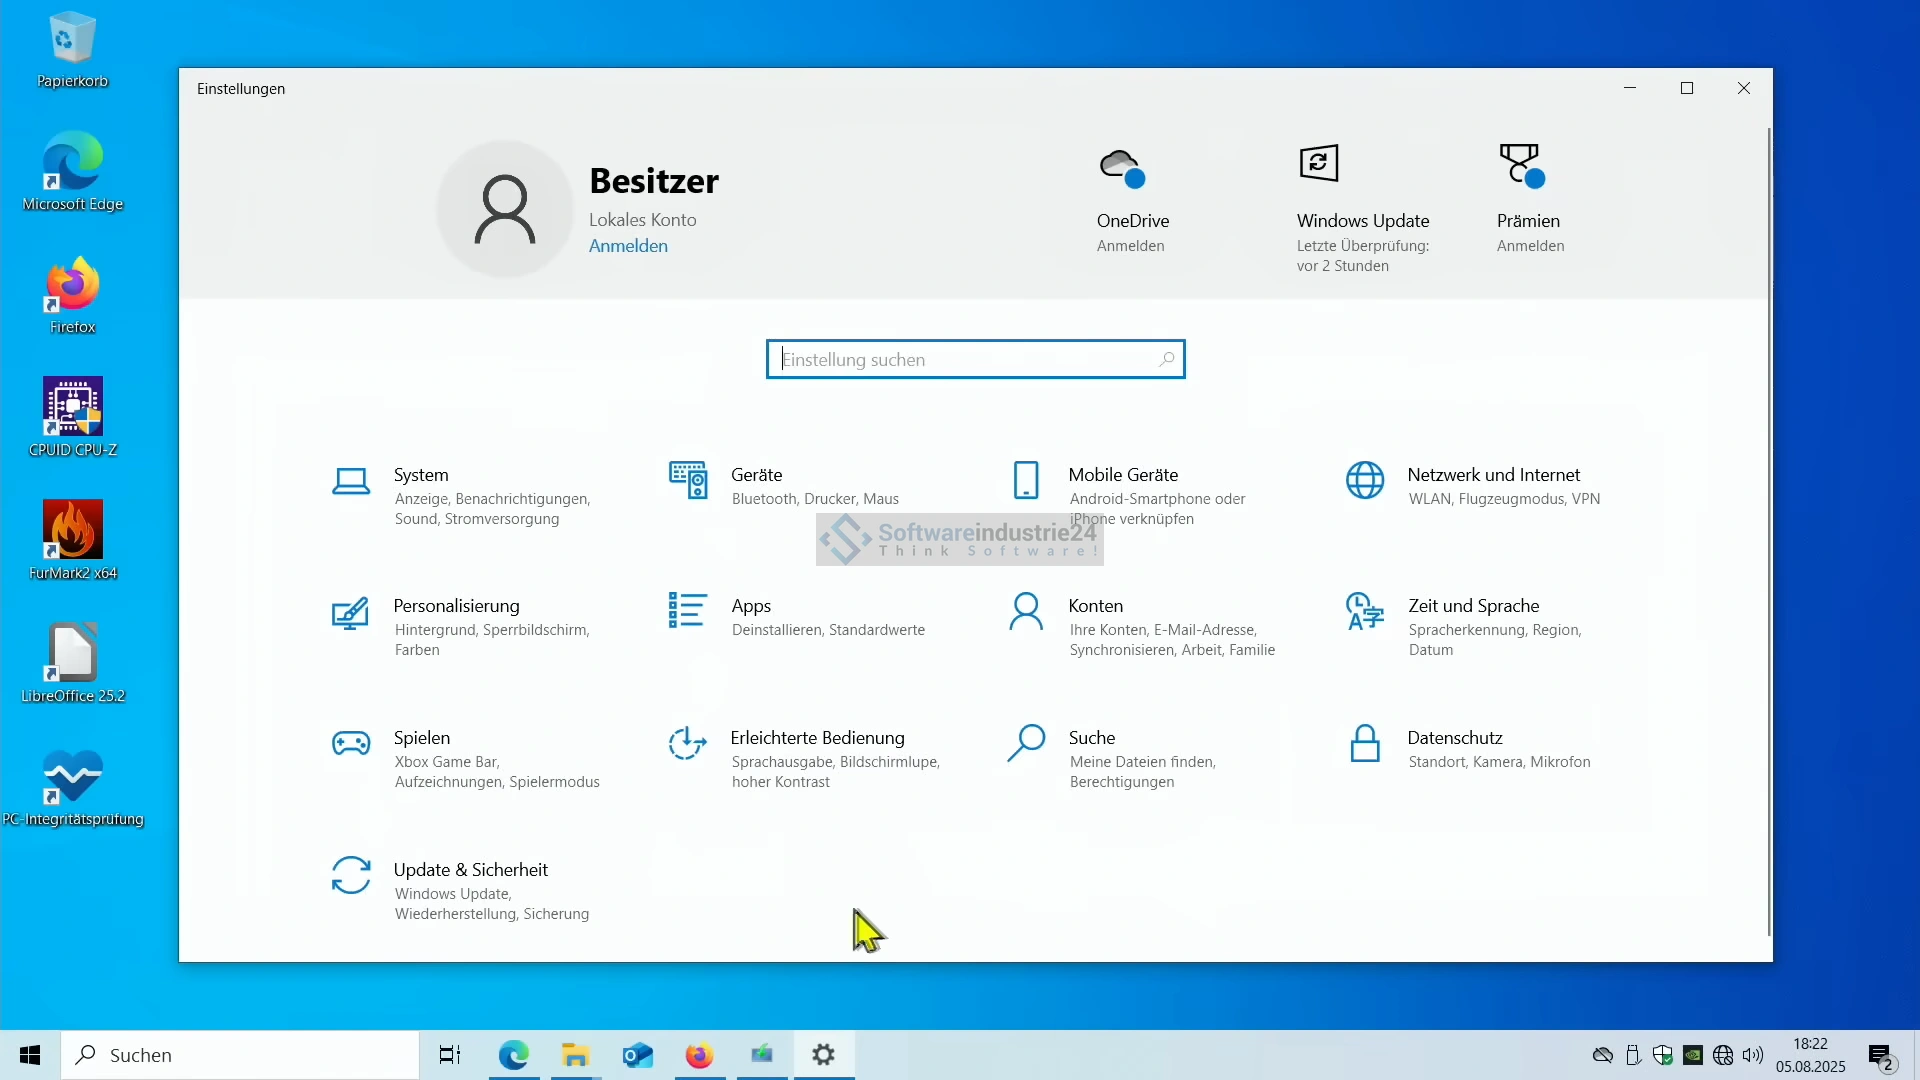This screenshot has width=1920, height=1080.
Task: Open the Konten accounts category
Action: pyautogui.click(x=1095, y=606)
